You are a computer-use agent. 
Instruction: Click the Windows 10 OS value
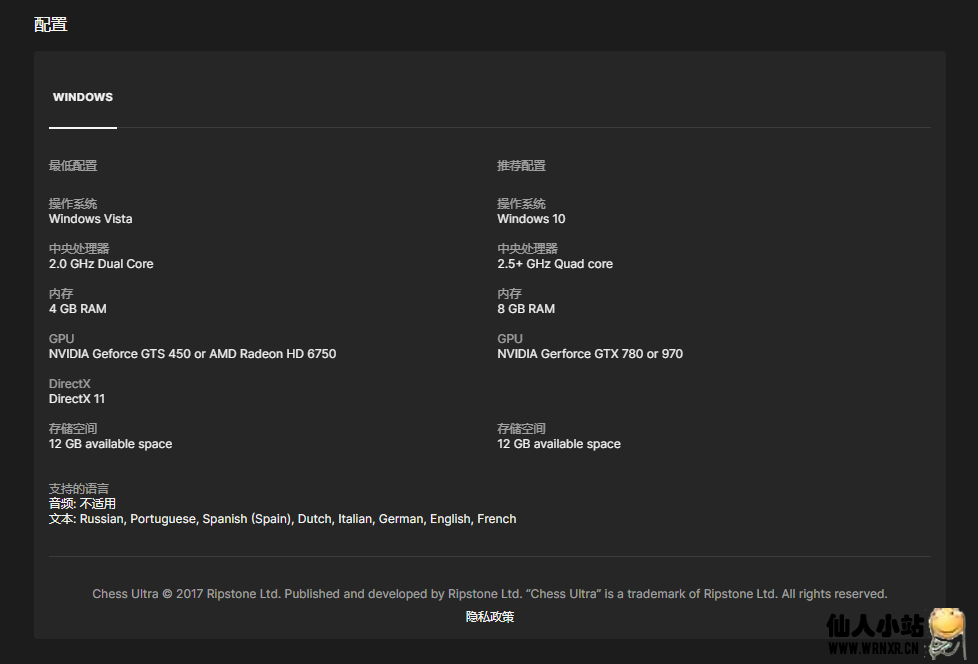pos(531,219)
